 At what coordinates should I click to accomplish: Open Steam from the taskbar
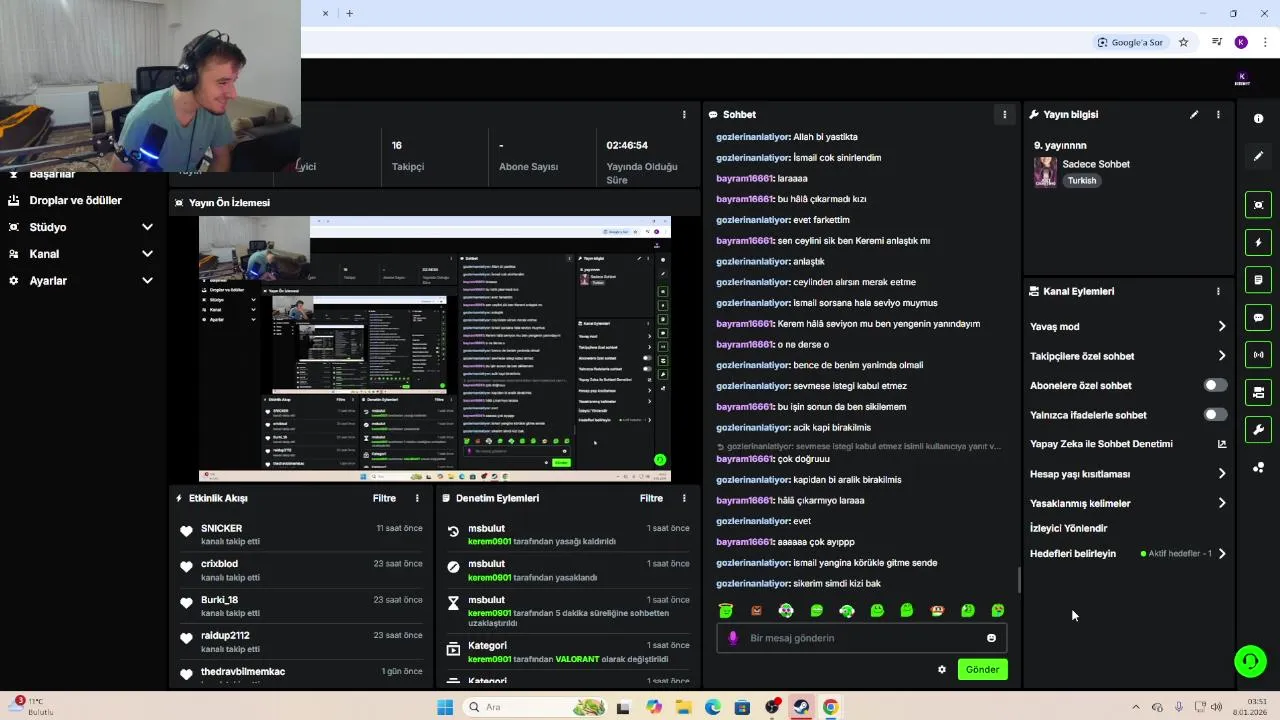pyautogui.click(x=801, y=707)
